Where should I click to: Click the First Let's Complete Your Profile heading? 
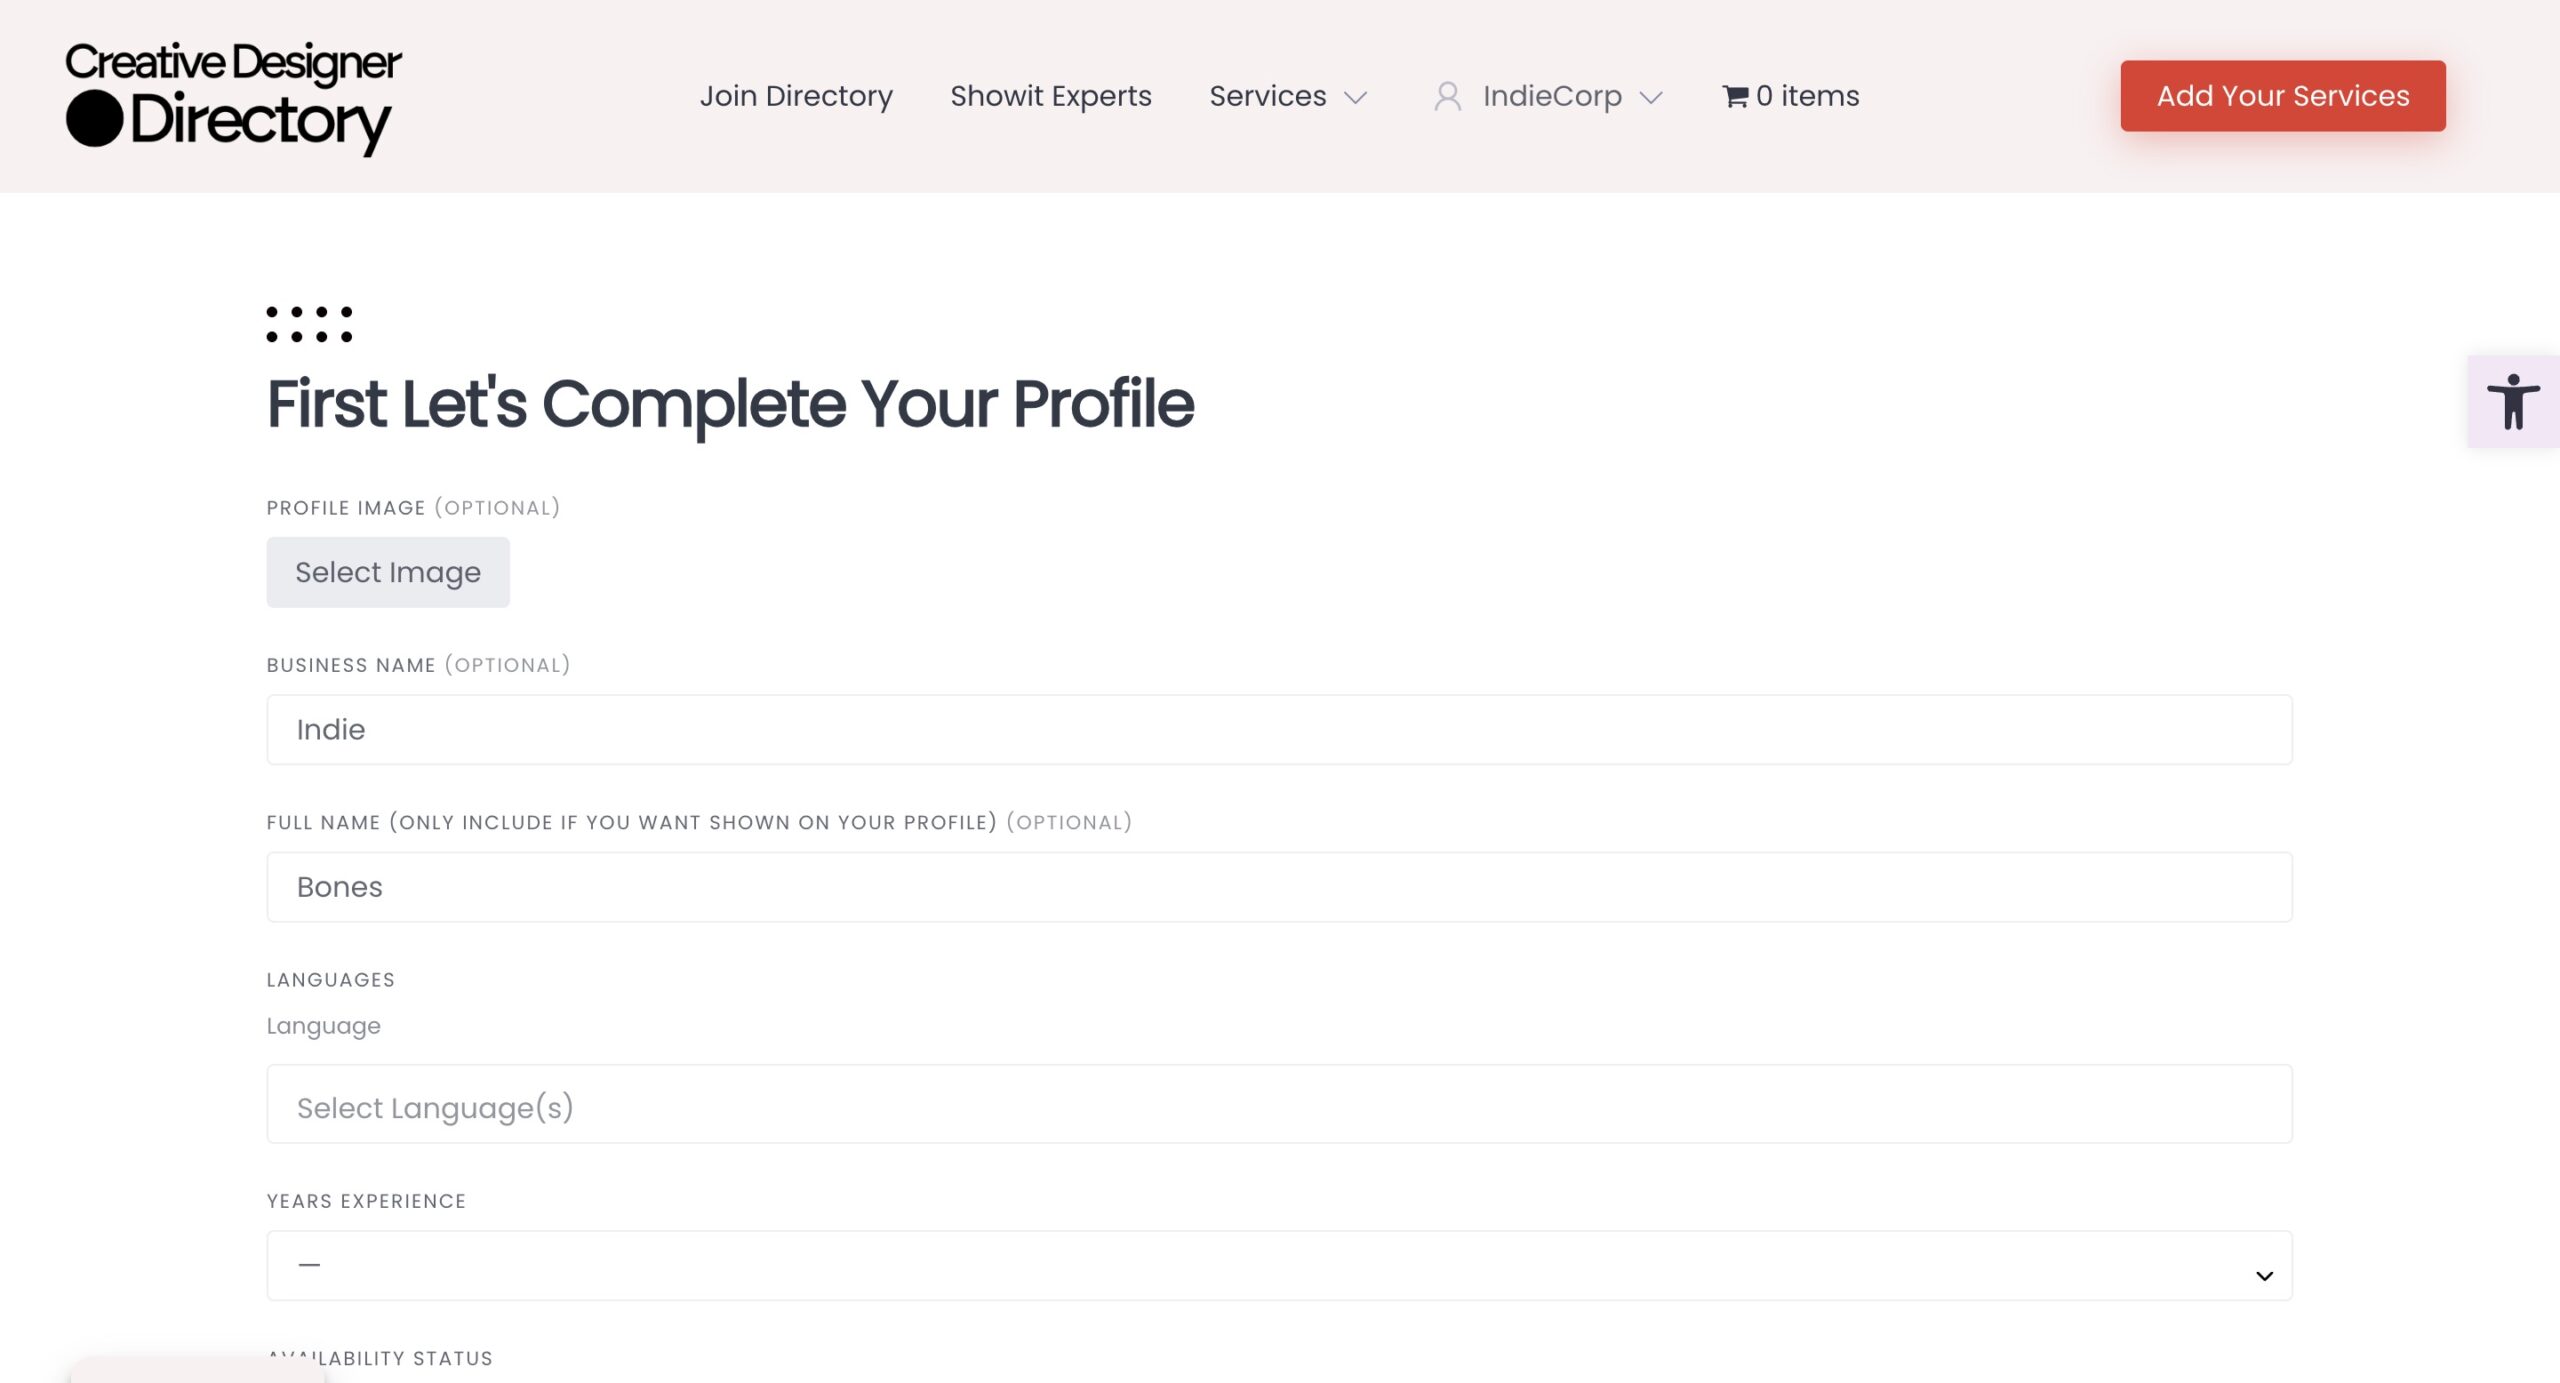730,404
